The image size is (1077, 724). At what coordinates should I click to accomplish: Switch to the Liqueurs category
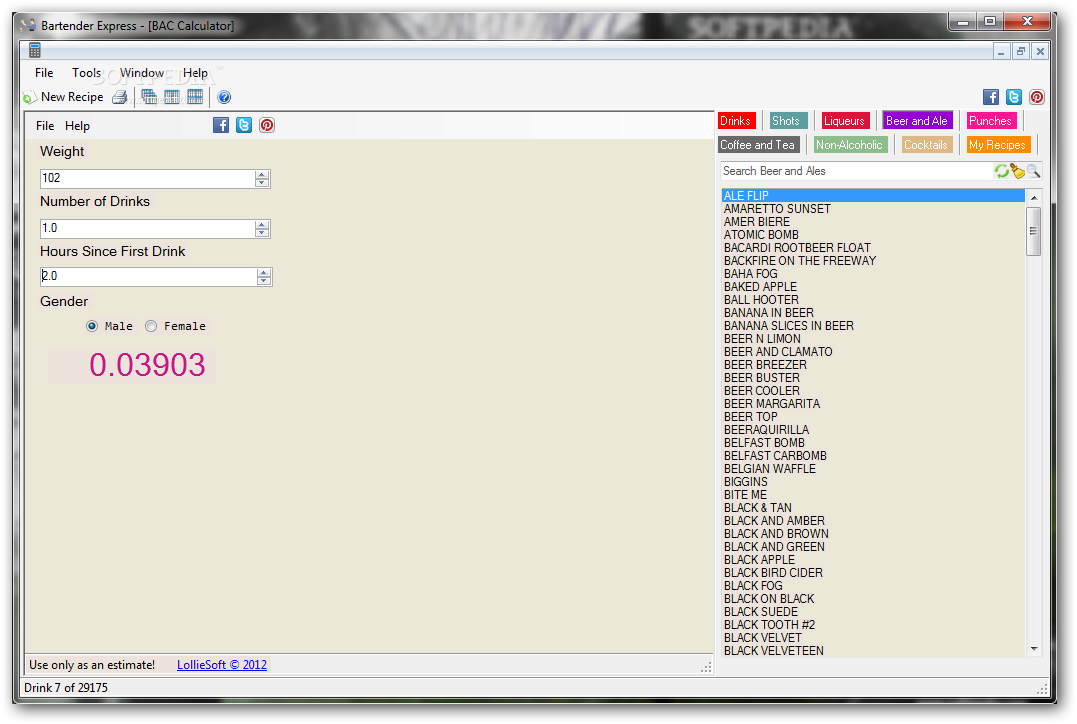click(x=845, y=121)
